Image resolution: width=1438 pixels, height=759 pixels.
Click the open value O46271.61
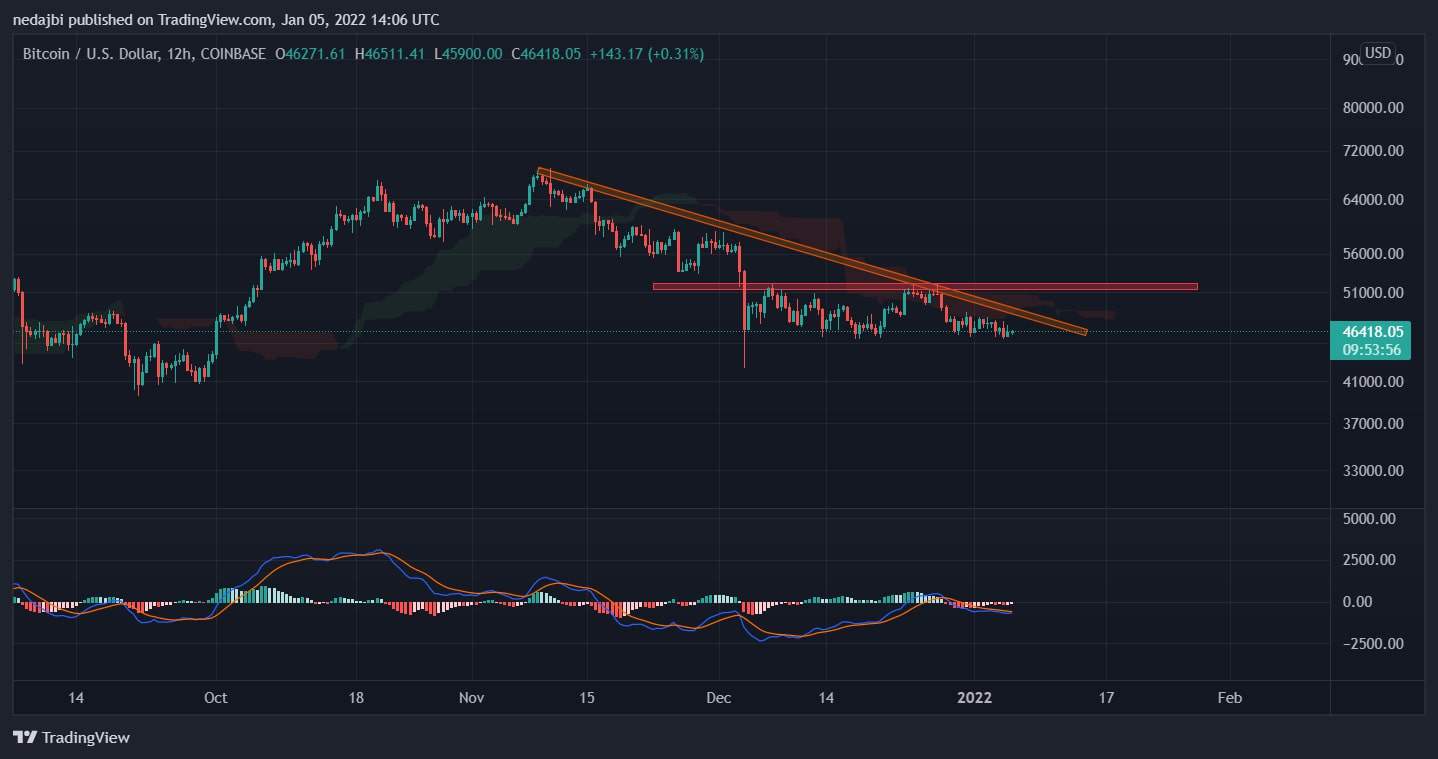(309, 54)
